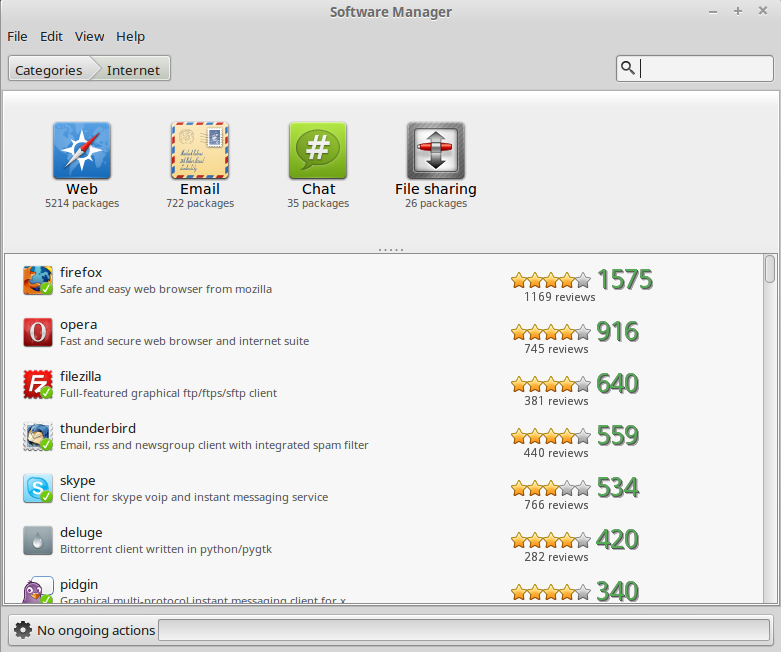The width and height of the screenshot is (781, 652).
Task: Click "No ongoing actions" status text
Action: 96,631
